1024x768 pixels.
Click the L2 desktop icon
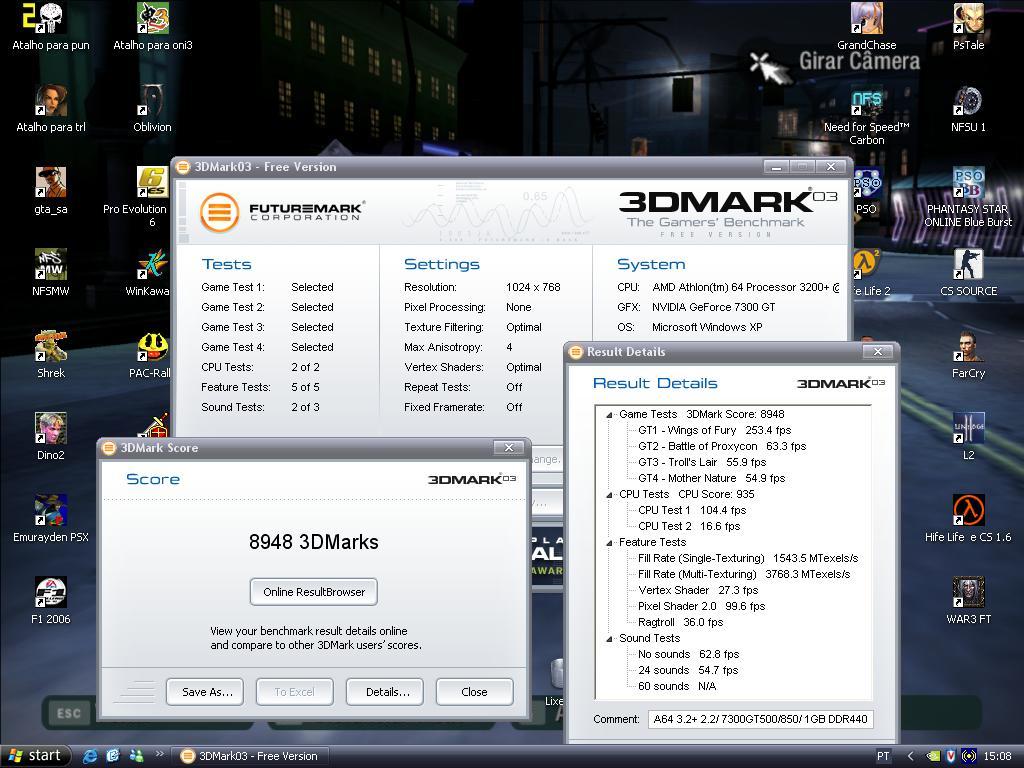point(968,437)
